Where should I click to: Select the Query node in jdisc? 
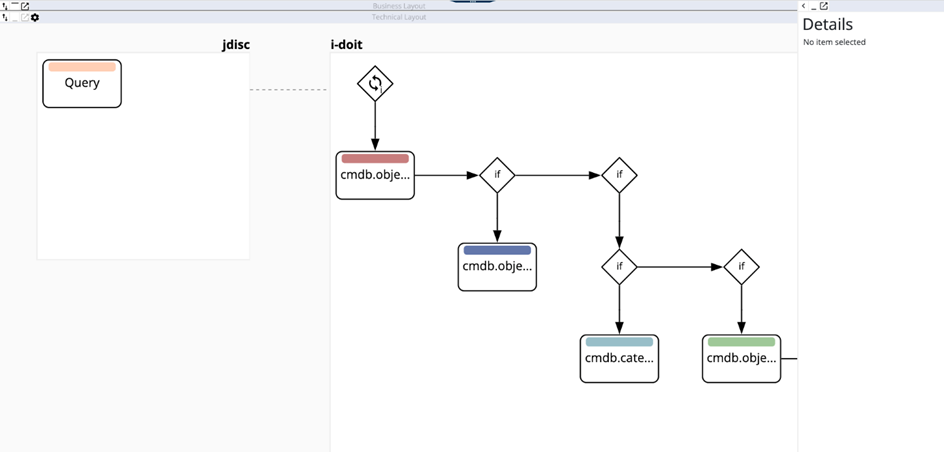point(82,84)
